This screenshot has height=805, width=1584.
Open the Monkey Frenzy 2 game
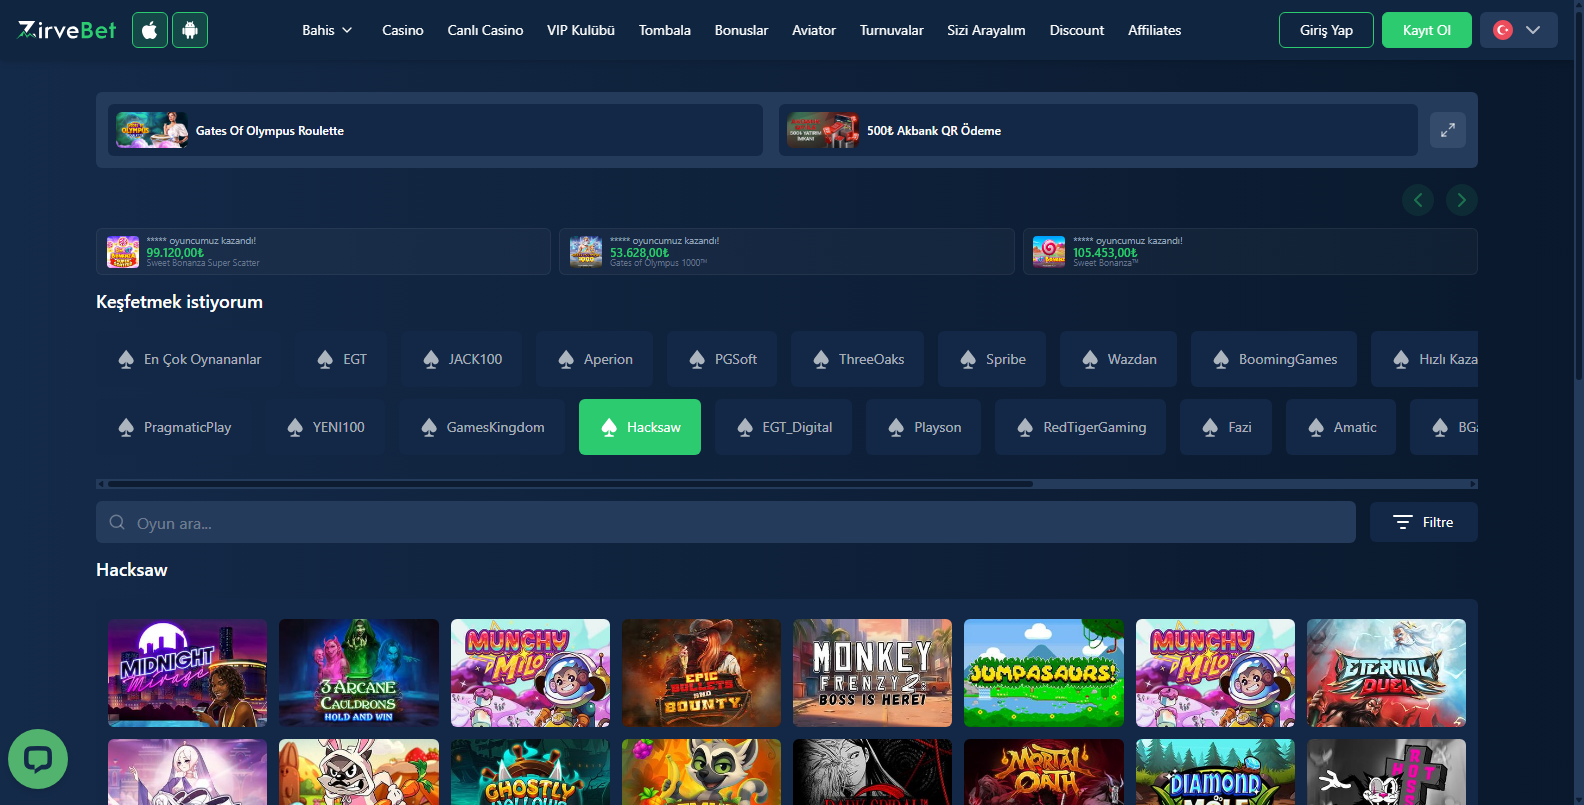pos(872,673)
